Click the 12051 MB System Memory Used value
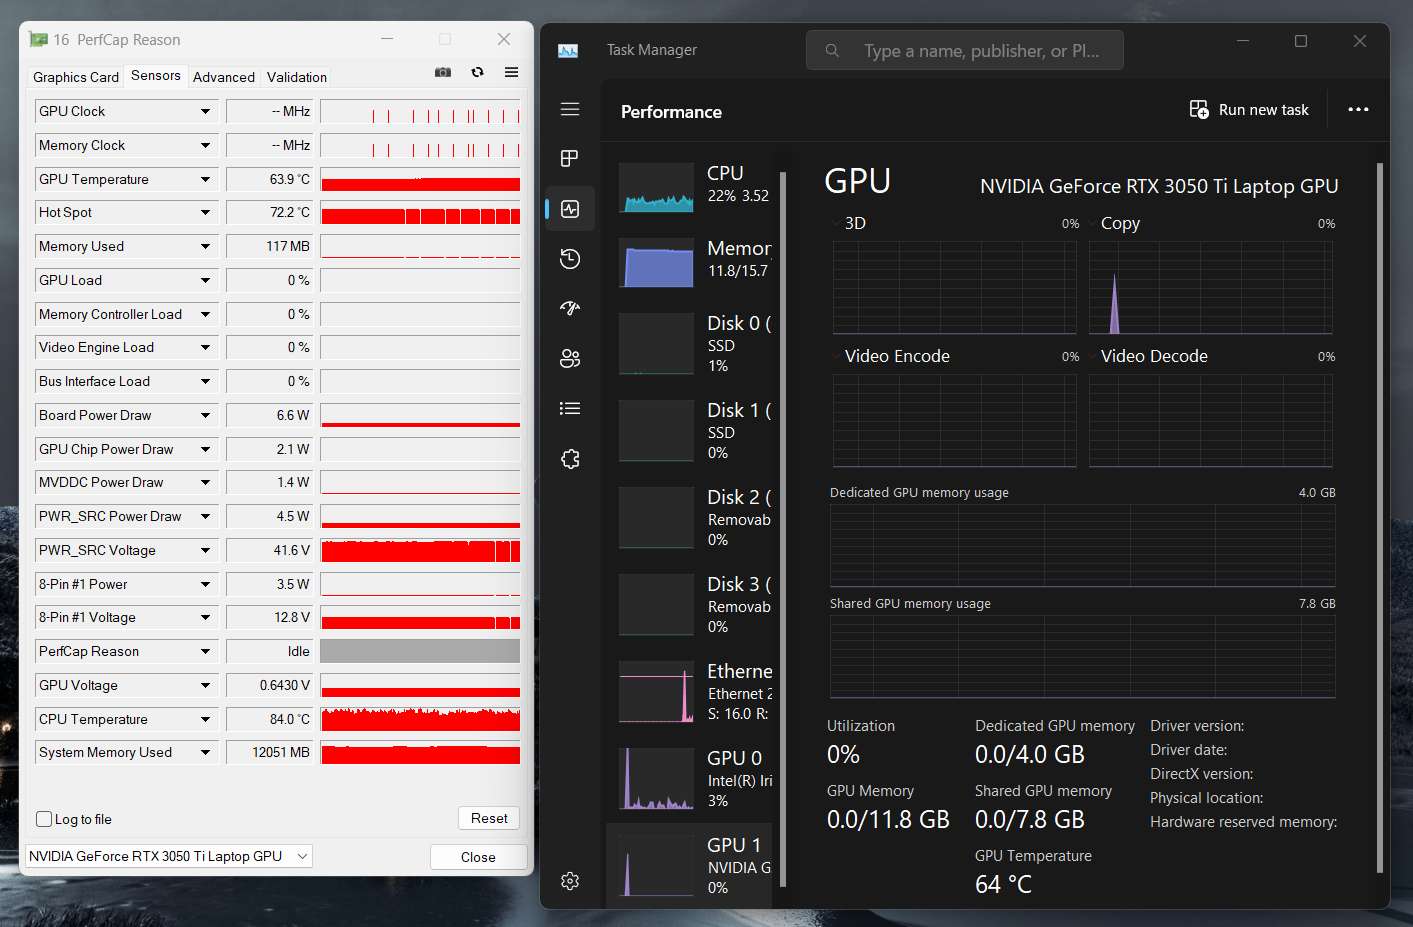1413x927 pixels. tap(269, 752)
